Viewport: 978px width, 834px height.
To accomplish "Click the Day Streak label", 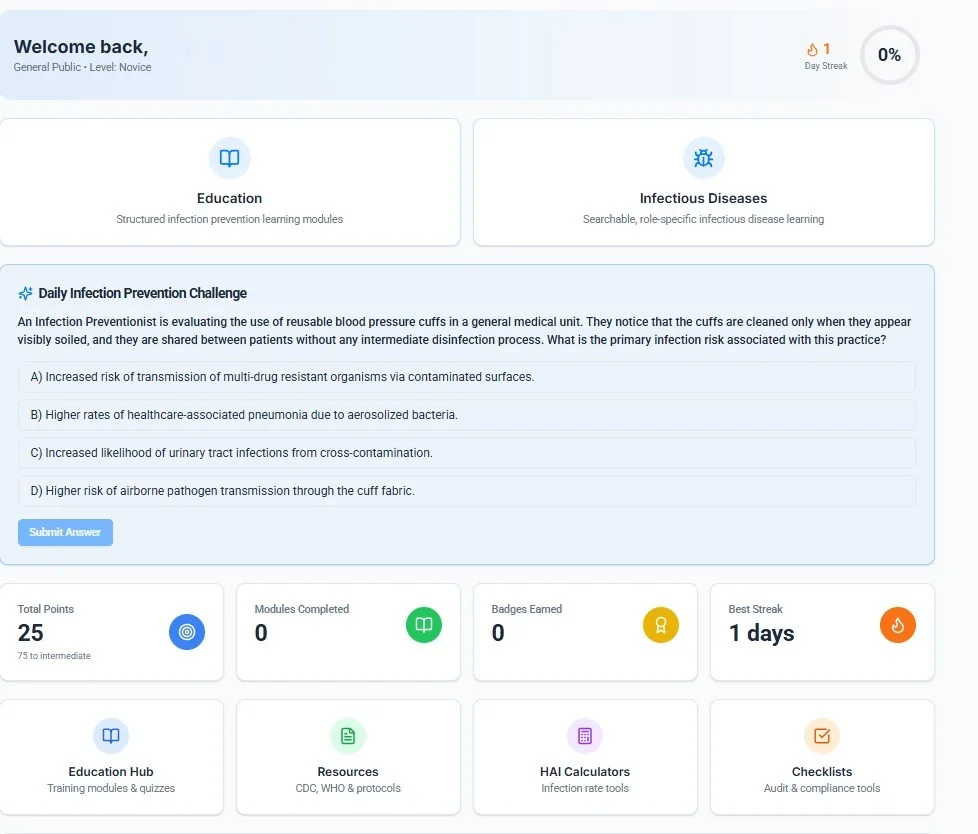I will pyautogui.click(x=826, y=66).
